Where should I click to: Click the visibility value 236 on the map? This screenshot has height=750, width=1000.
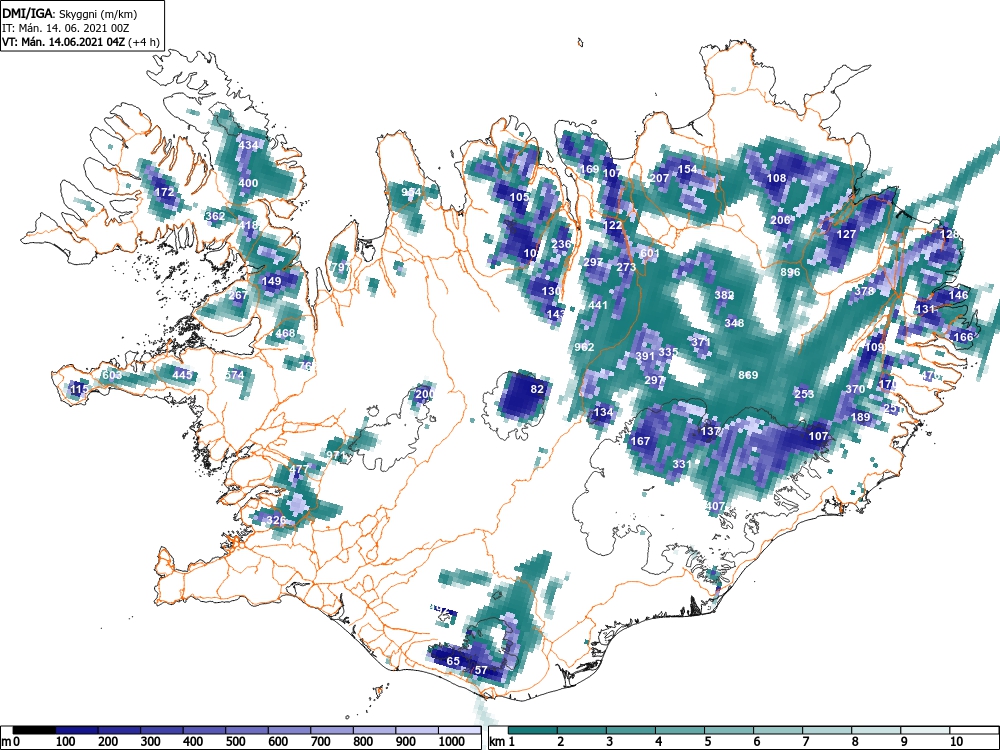561,244
